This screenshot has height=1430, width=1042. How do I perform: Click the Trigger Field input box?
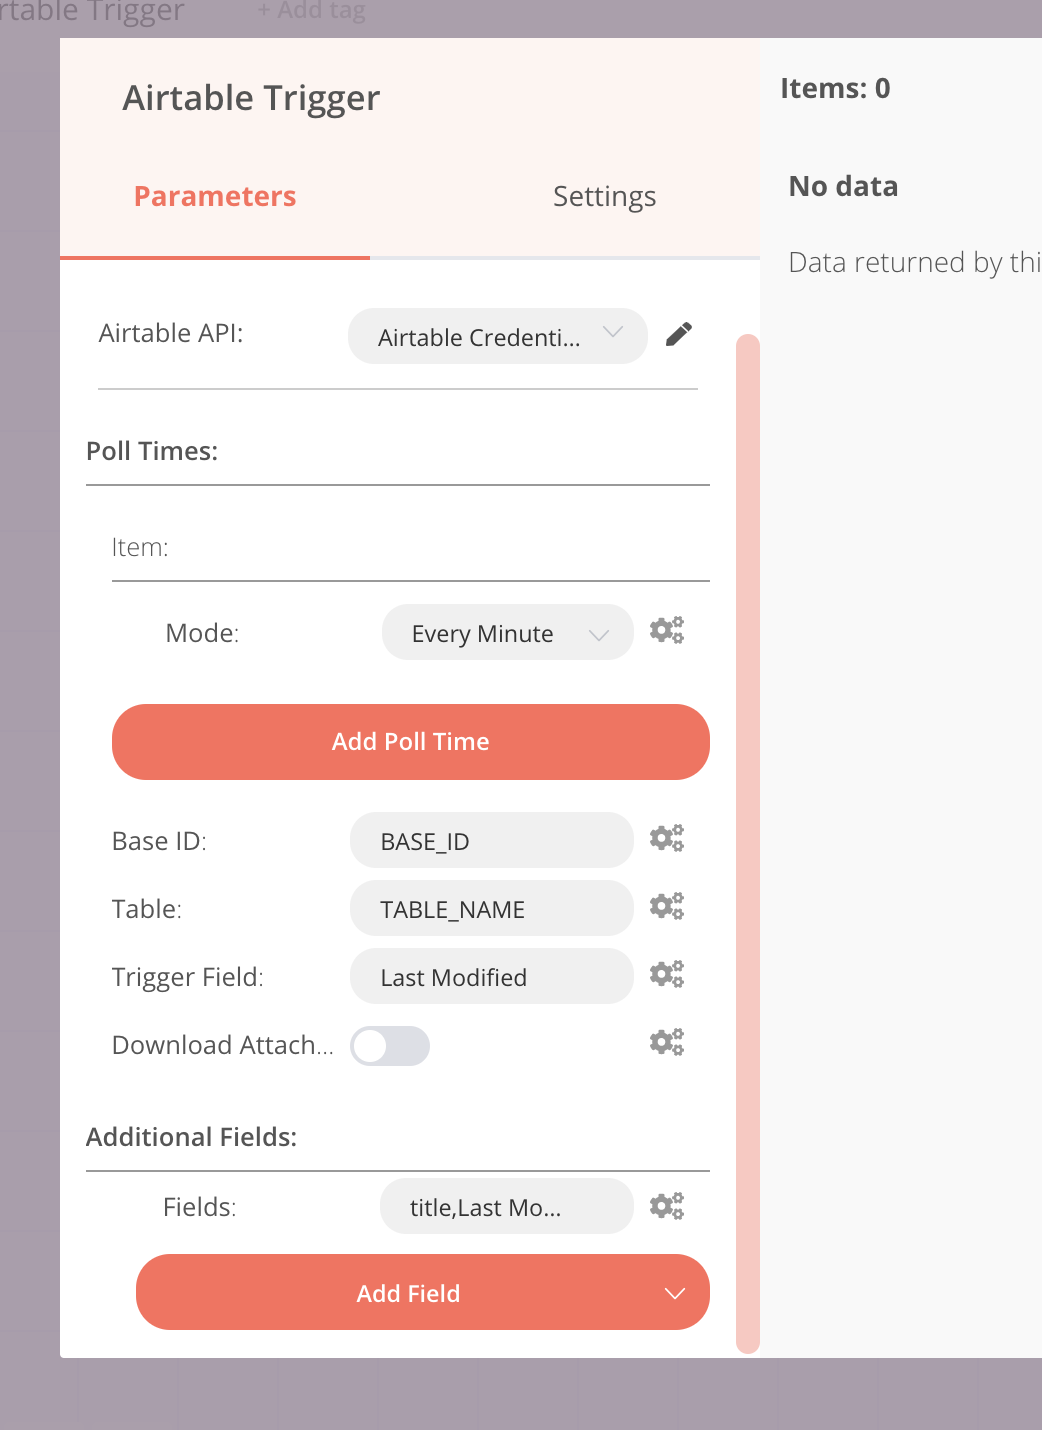pos(491,976)
